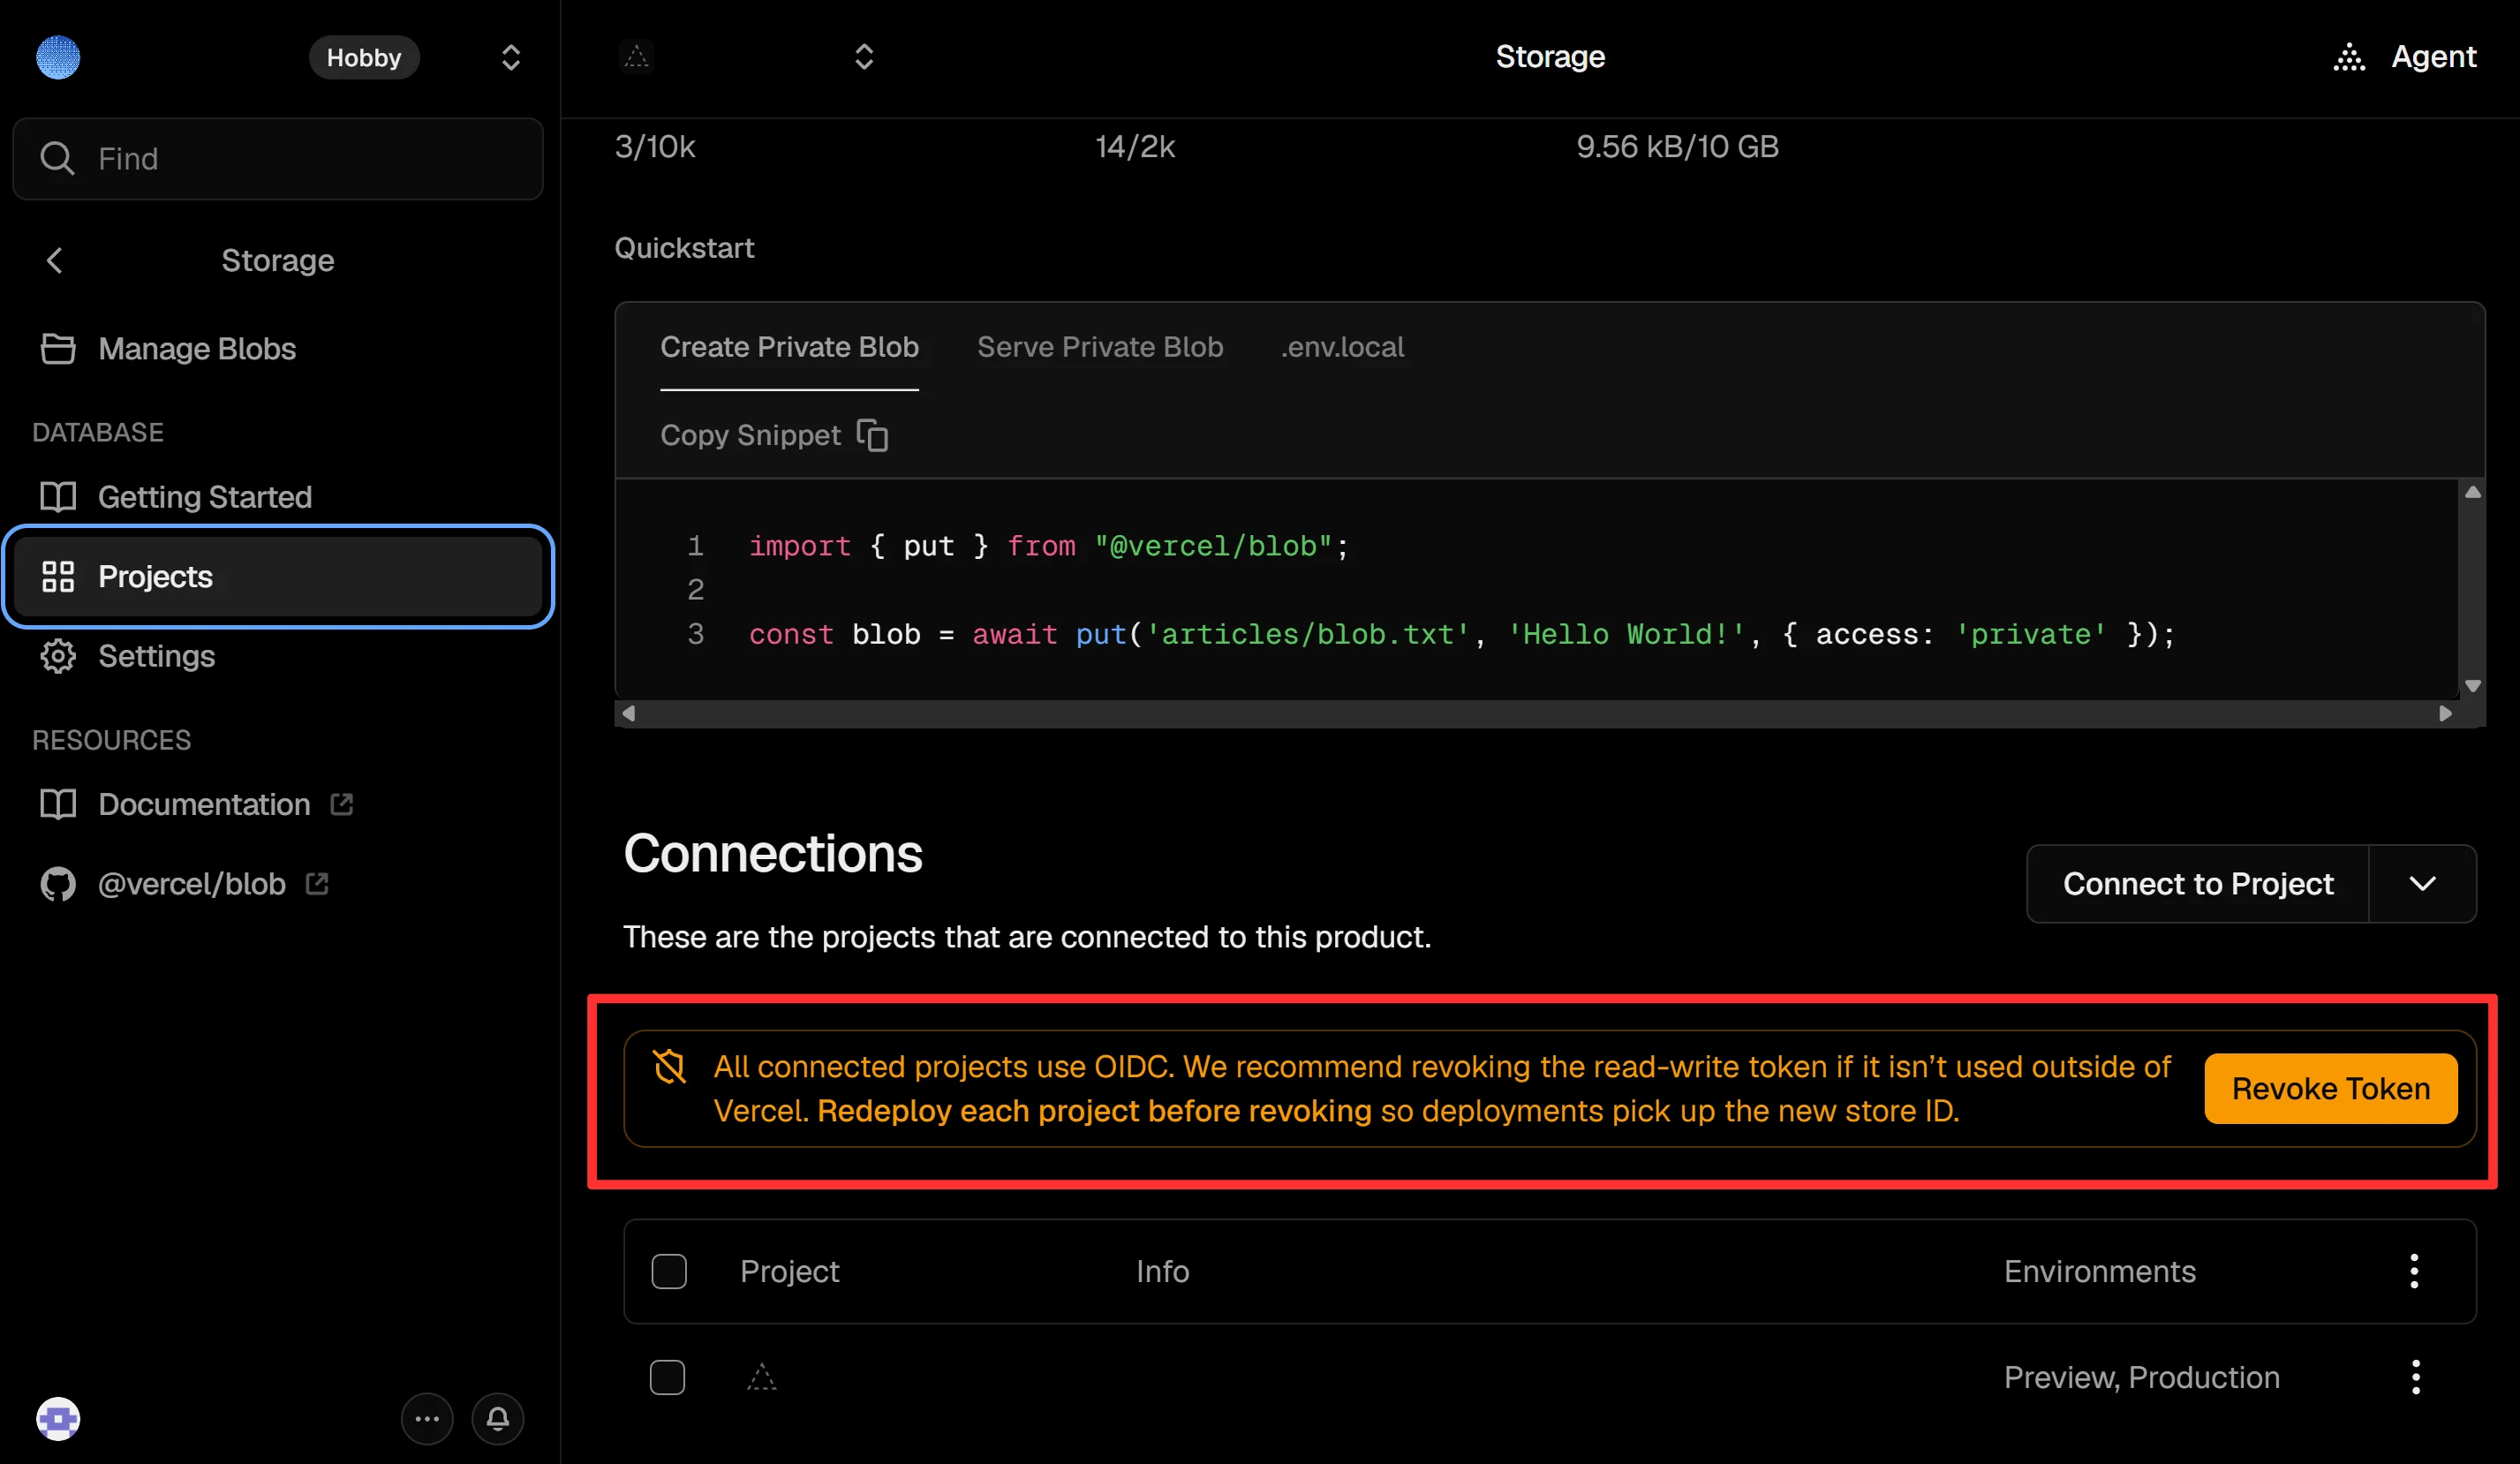Click horizontal scrollbar left arrow
Screen dimensions: 2520x1464
(628, 713)
